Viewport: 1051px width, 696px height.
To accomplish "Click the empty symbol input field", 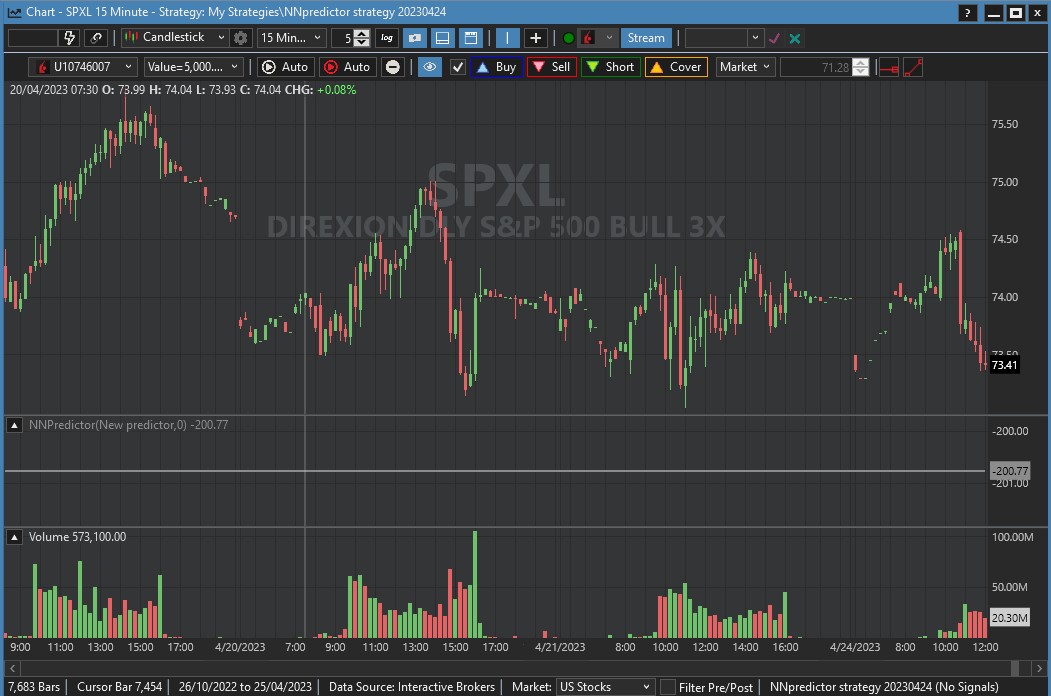I will pyautogui.click(x=32, y=38).
